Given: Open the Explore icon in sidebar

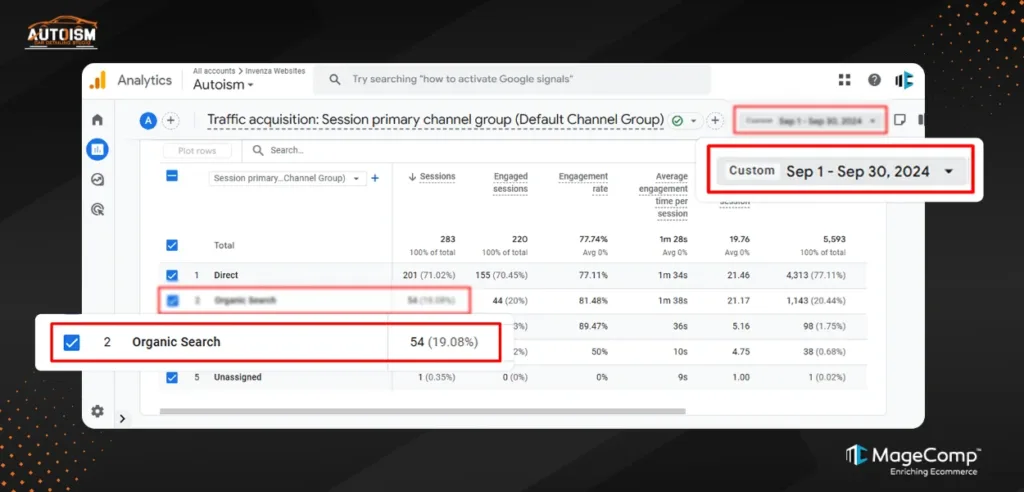Looking at the screenshot, I should (x=97, y=180).
